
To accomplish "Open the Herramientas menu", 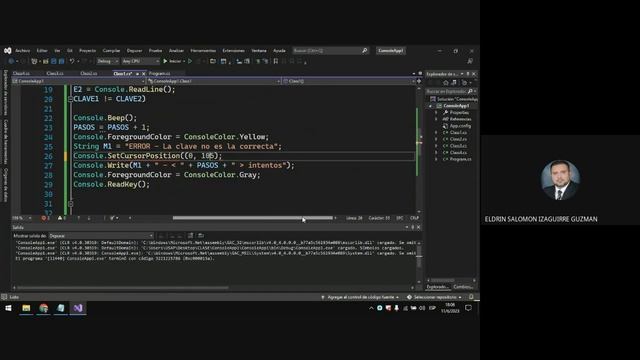I will point(203,51).
